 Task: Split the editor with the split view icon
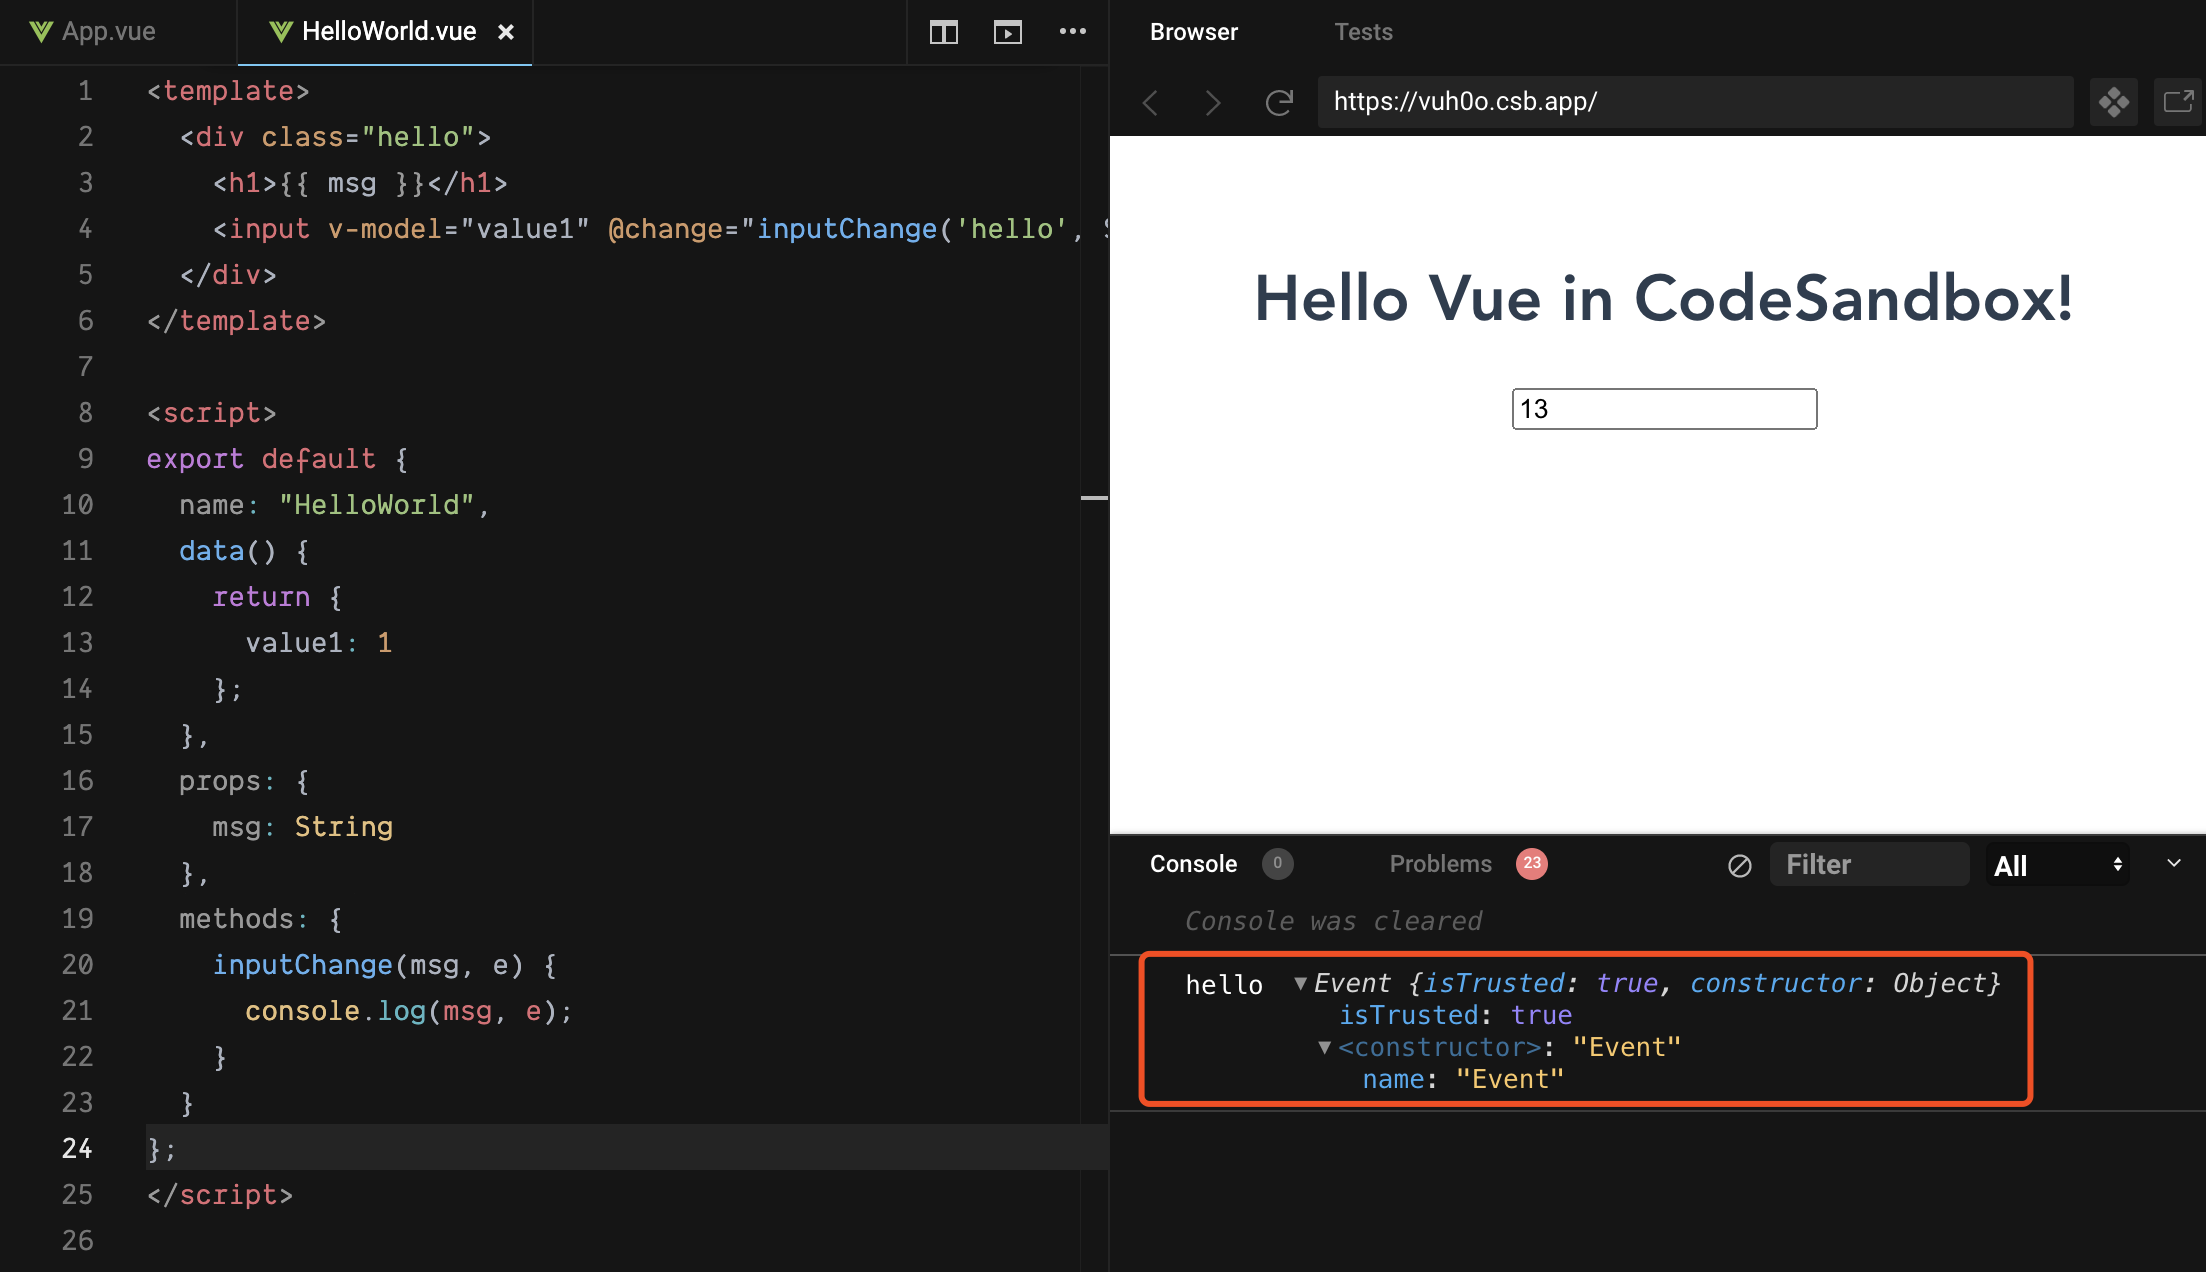(x=943, y=32)
